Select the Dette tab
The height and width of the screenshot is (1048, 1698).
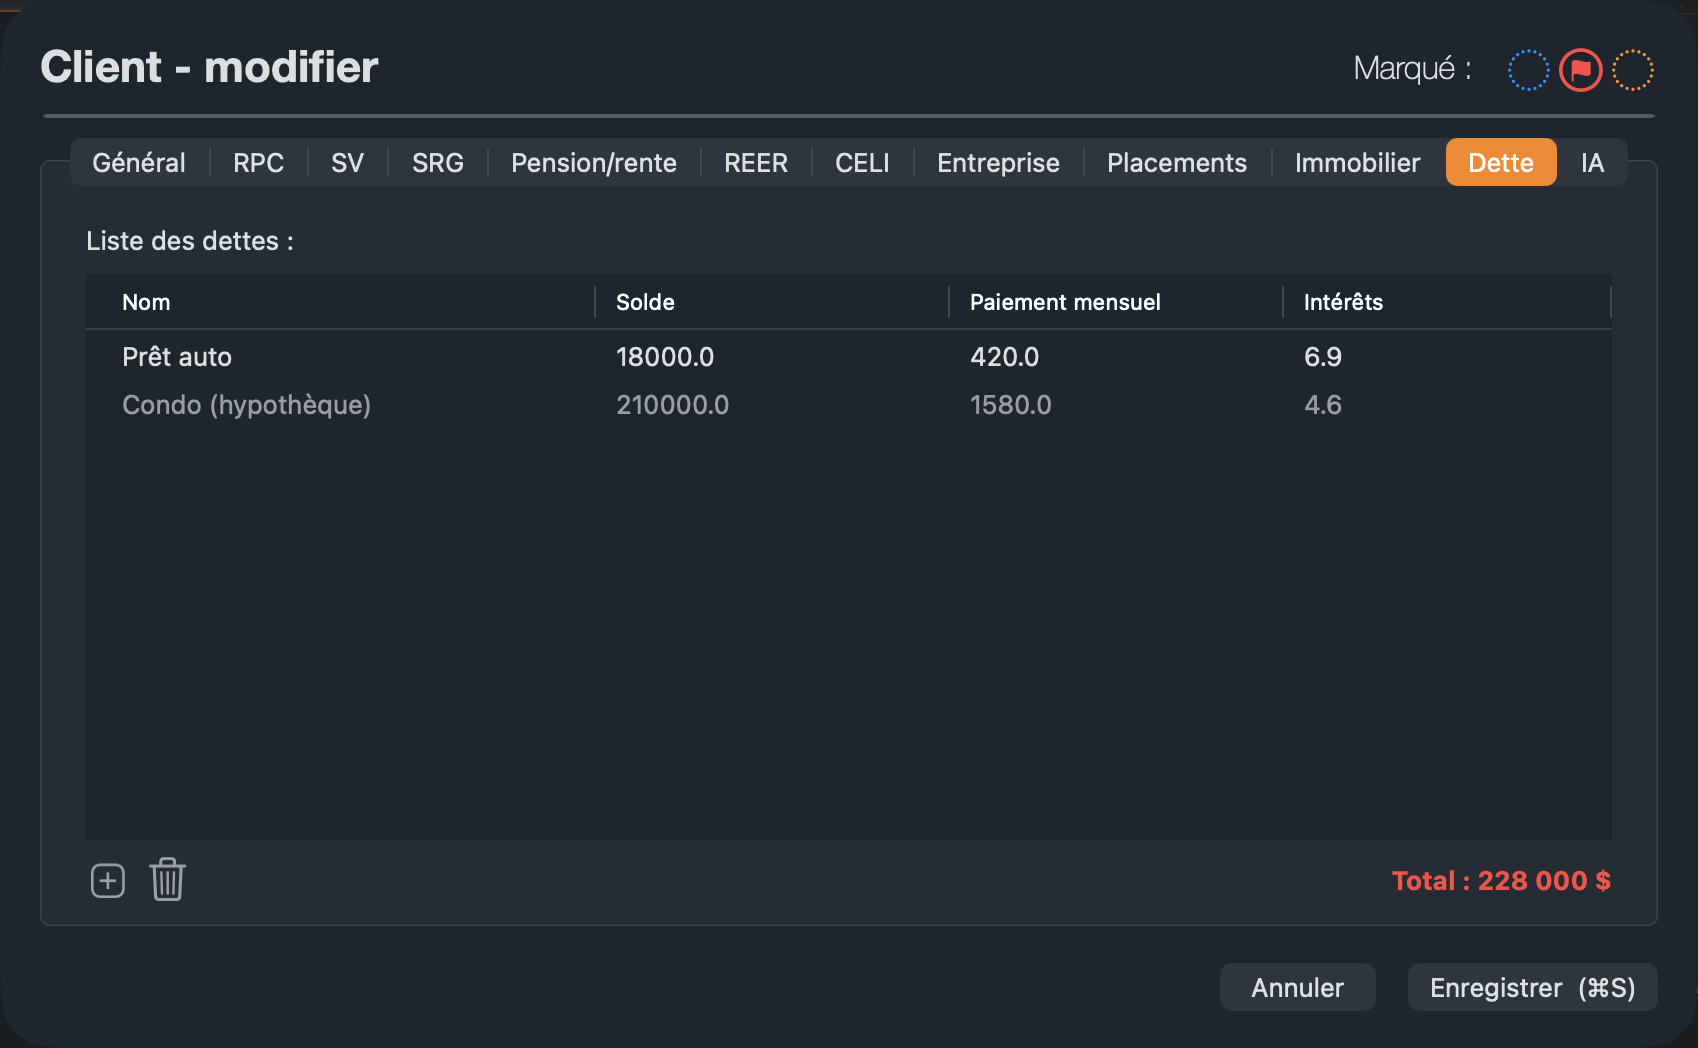[x=1501, y=163]
